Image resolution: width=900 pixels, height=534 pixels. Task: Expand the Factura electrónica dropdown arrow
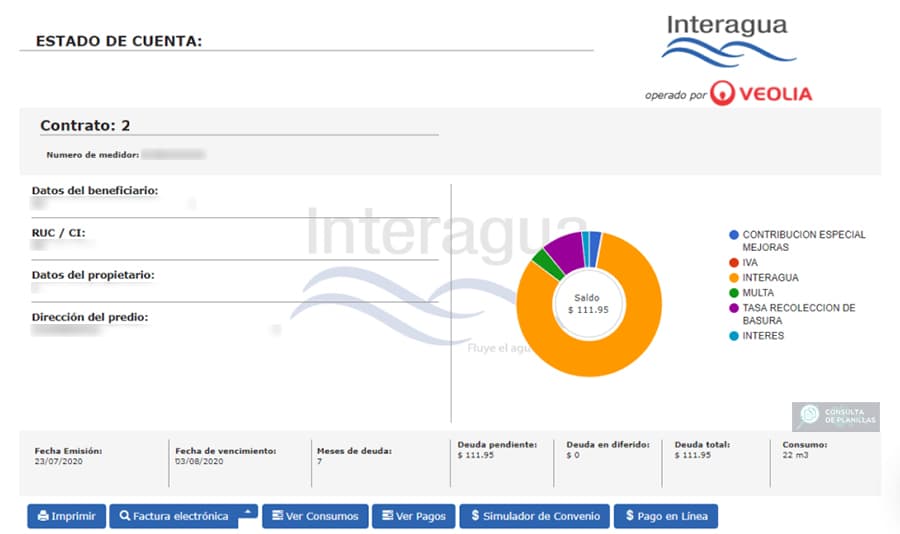pos(248,511)
